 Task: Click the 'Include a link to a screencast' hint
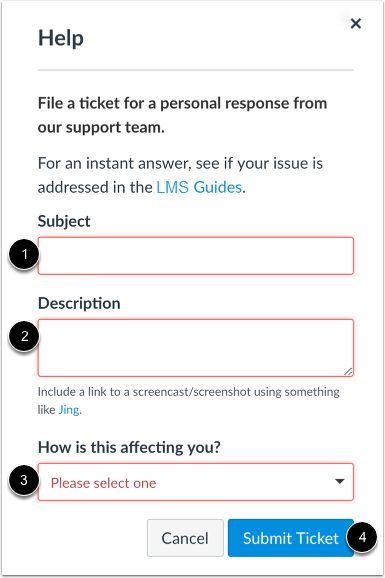pos(188,400)
